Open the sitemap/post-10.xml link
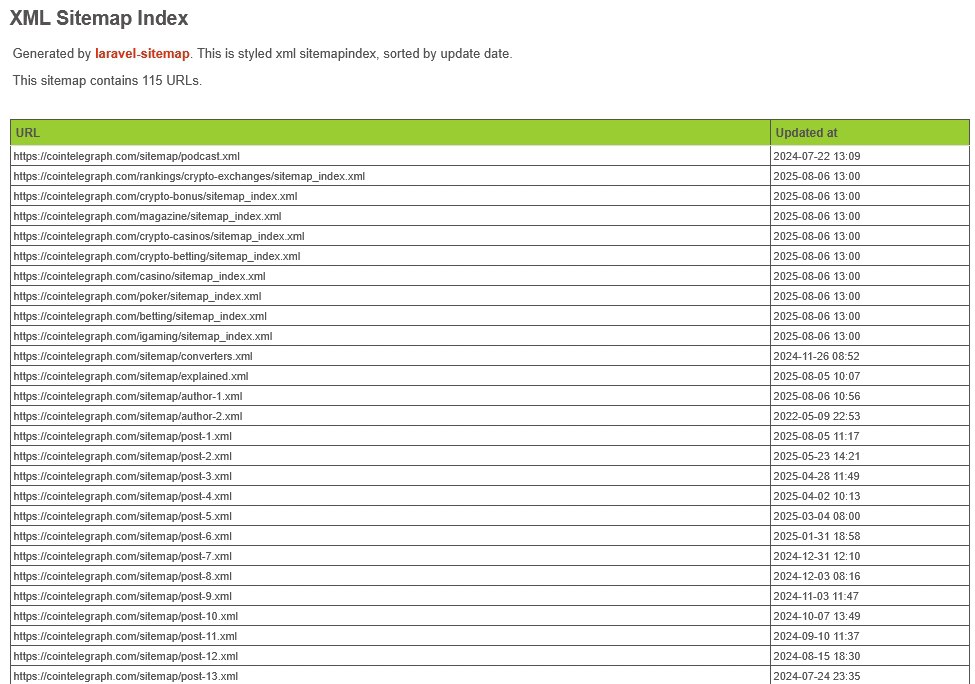Screen dimensions: 975x684 (126, 616)
